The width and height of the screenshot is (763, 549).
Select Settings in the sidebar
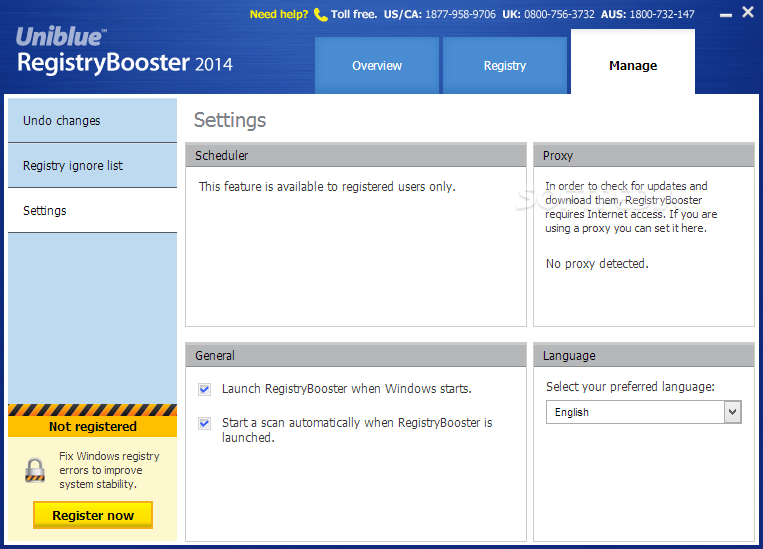click(x=92, y=211)
